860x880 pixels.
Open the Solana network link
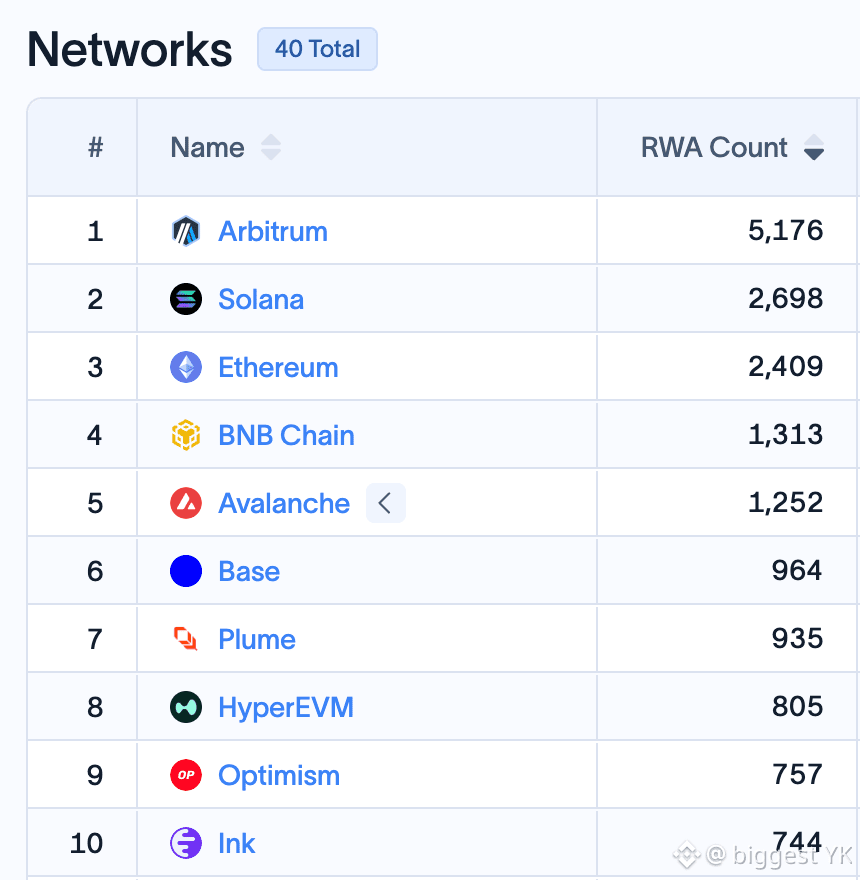tap(261, 299)
